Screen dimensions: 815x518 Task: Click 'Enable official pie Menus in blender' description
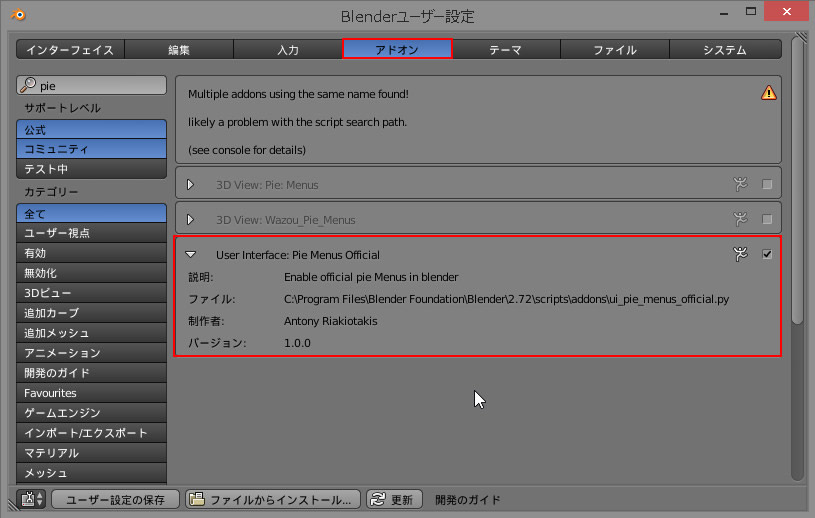(371, 277)
